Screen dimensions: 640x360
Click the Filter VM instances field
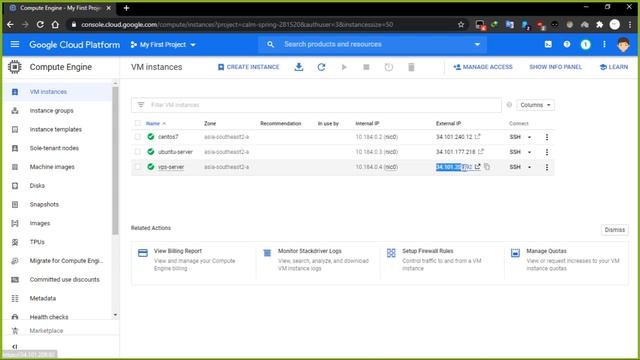pyautogui.click(x=316, y=105)
